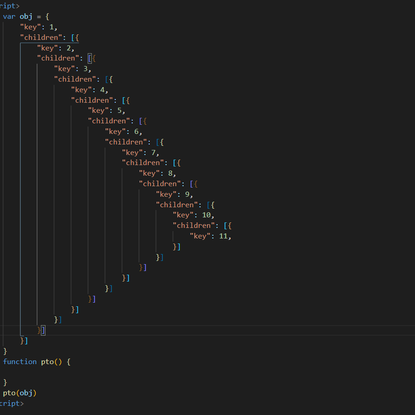Click the "key": 4, line
Screen dimensions: 415x415
90,90
